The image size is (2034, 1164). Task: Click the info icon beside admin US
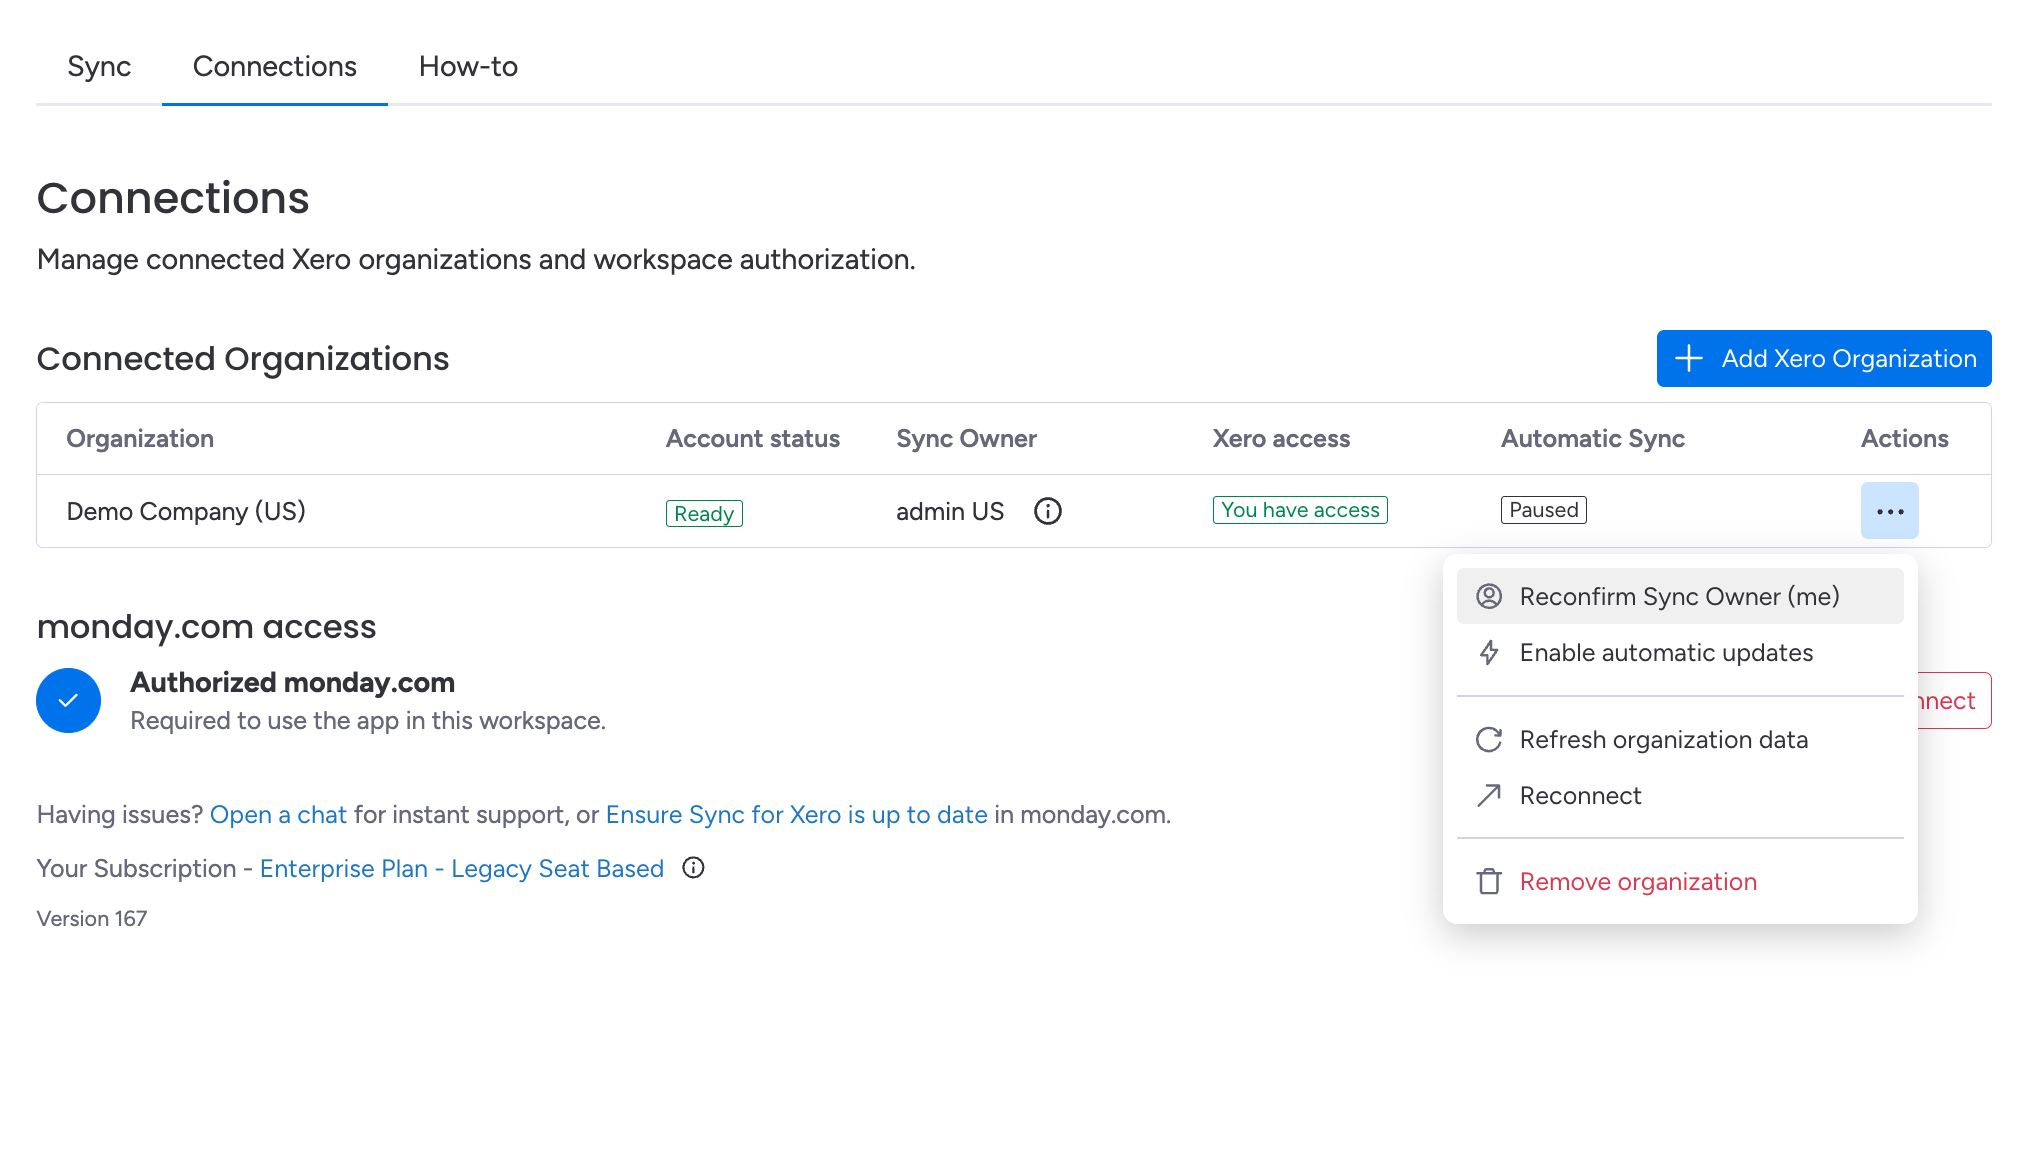[1047, 511]
